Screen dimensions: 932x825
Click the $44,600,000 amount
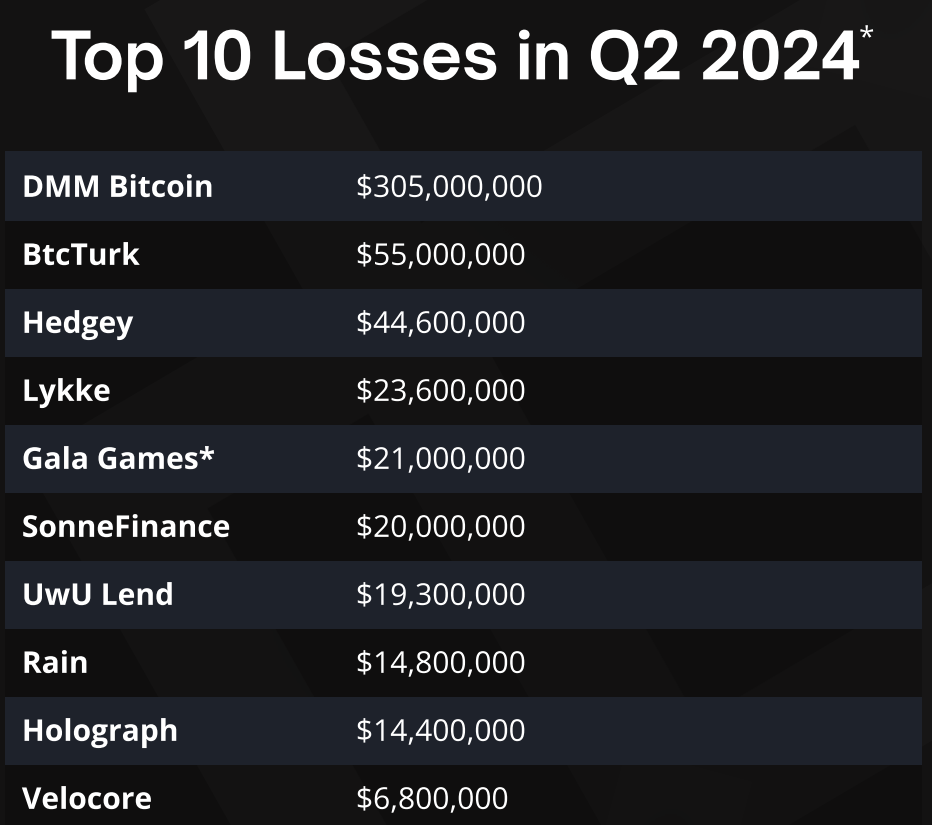440,322
